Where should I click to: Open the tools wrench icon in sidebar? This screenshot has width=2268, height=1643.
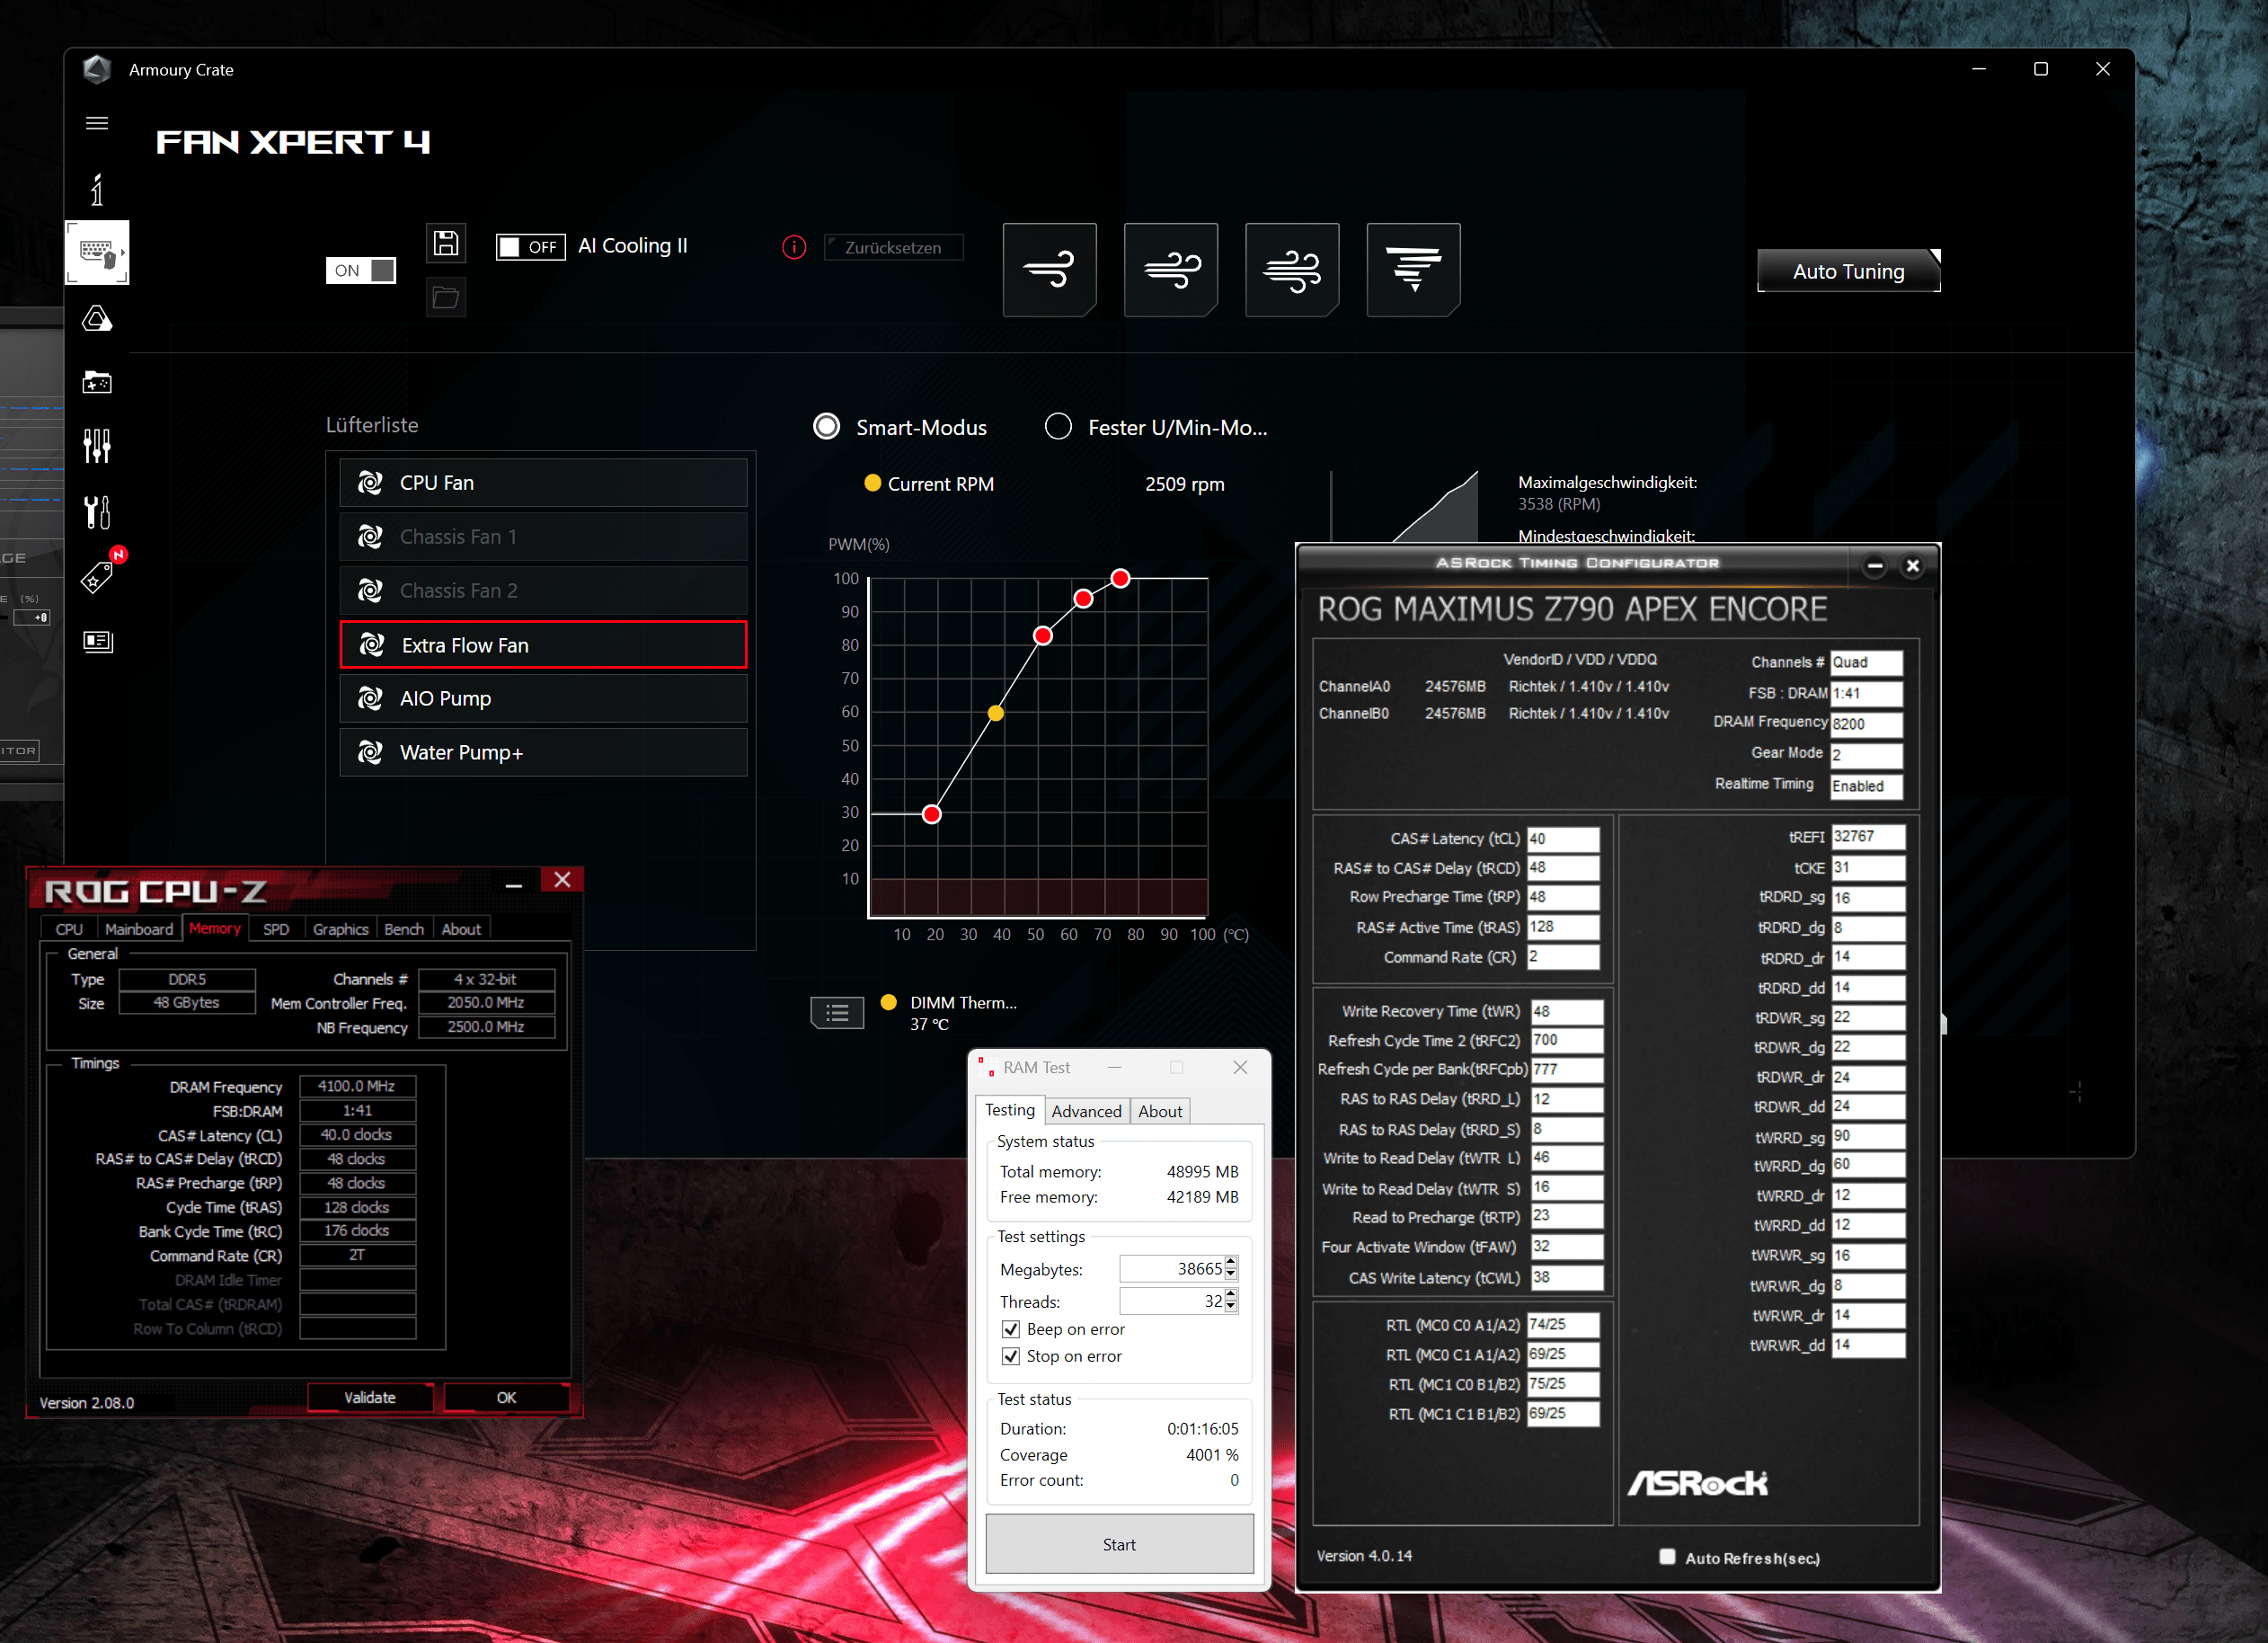[x=97, y=512]
